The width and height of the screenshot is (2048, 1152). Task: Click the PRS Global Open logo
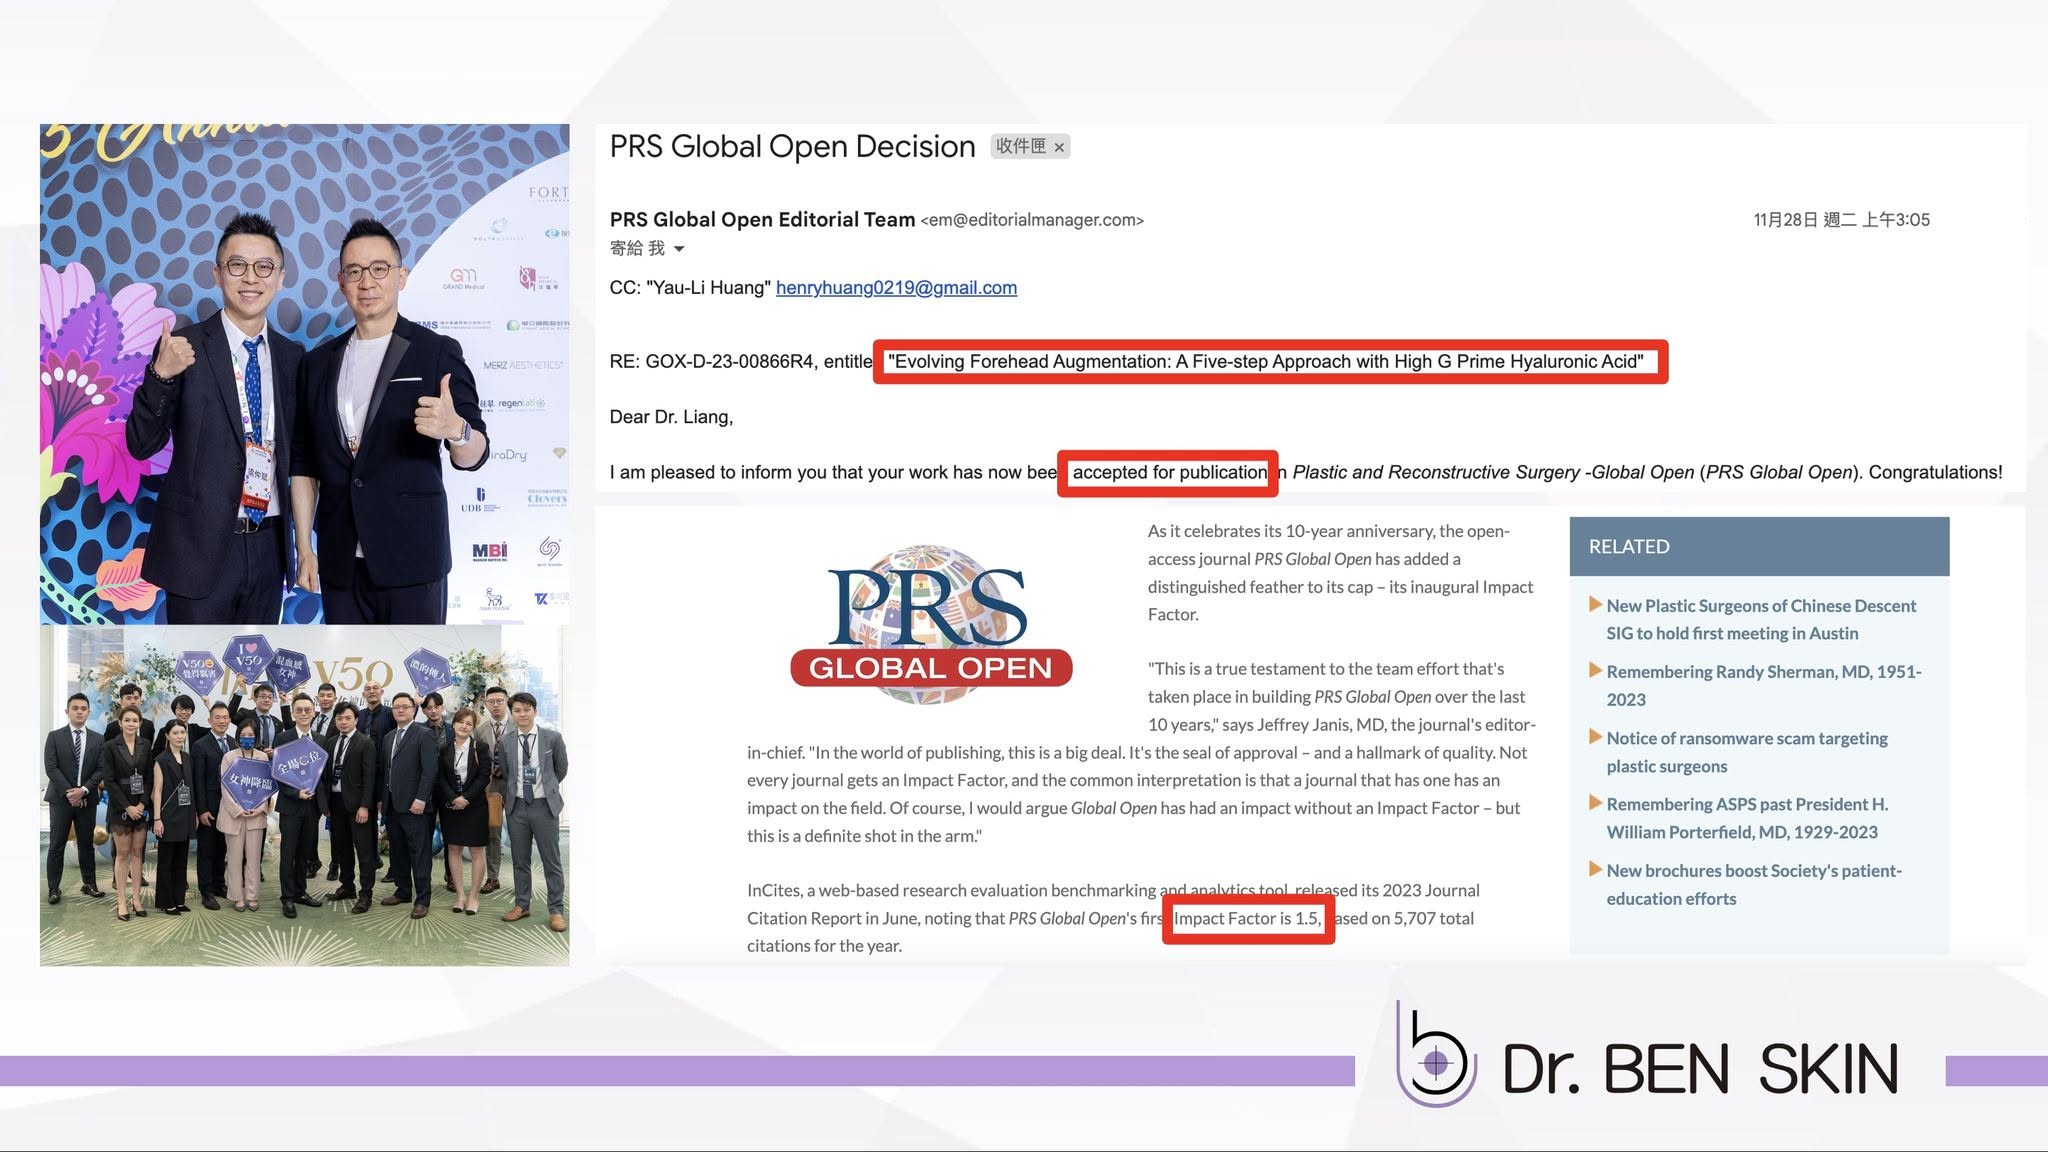930,625
